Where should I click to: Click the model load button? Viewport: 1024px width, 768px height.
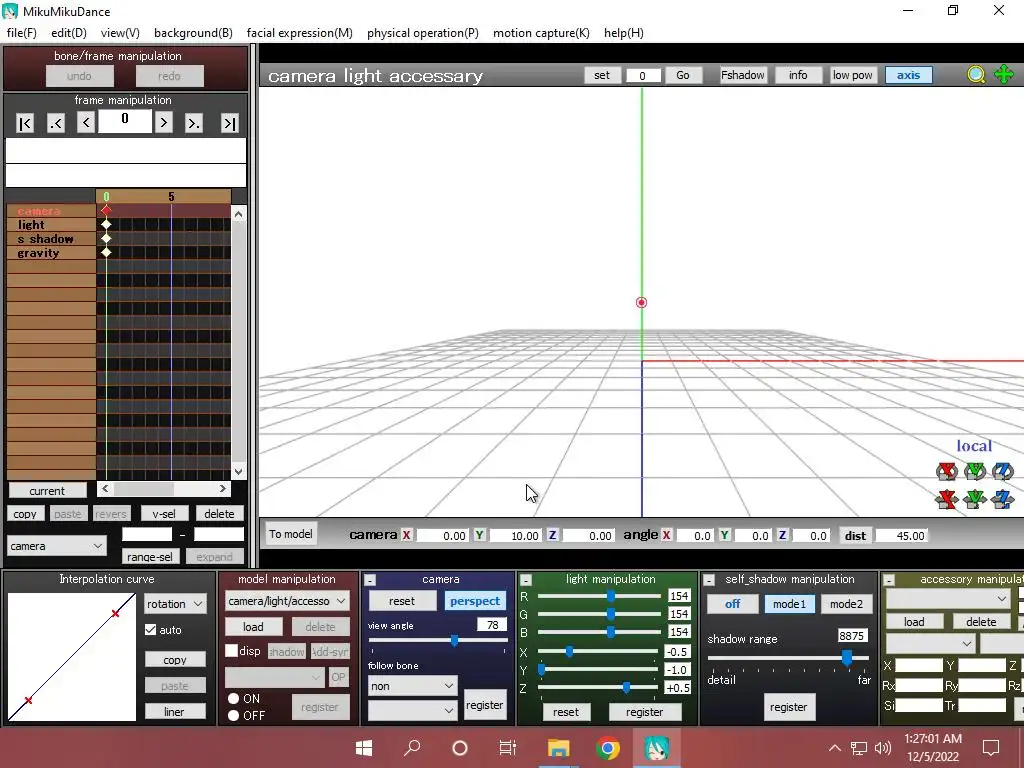(253, 627)
